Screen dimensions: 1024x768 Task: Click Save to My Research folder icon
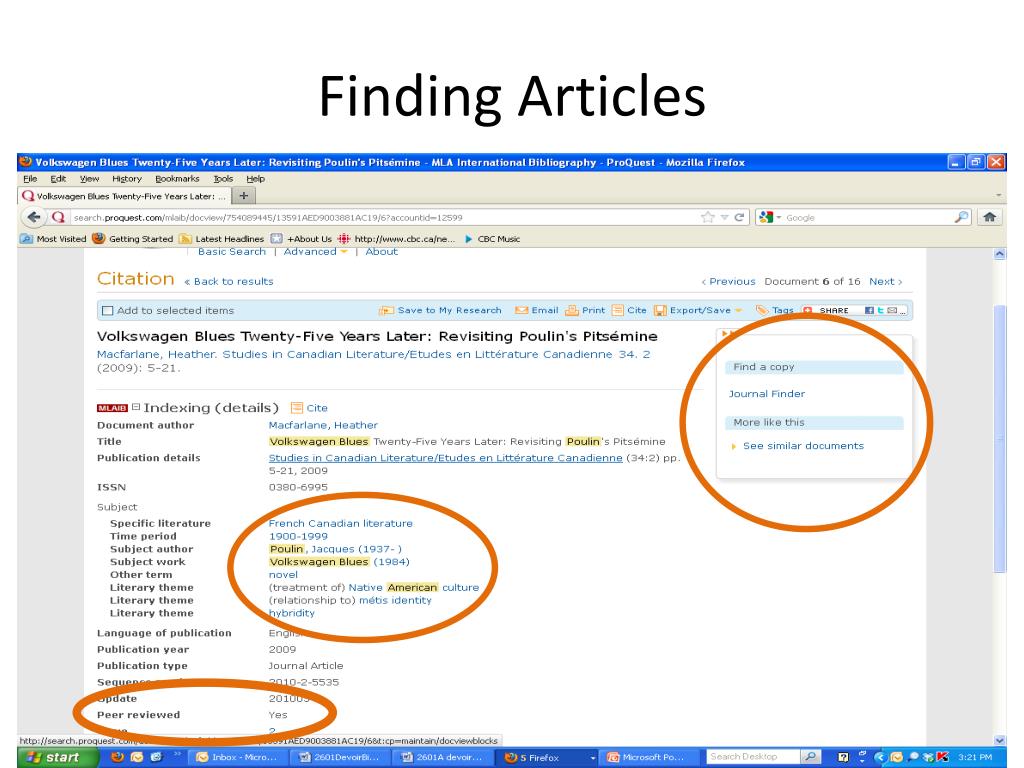(386, 311)
